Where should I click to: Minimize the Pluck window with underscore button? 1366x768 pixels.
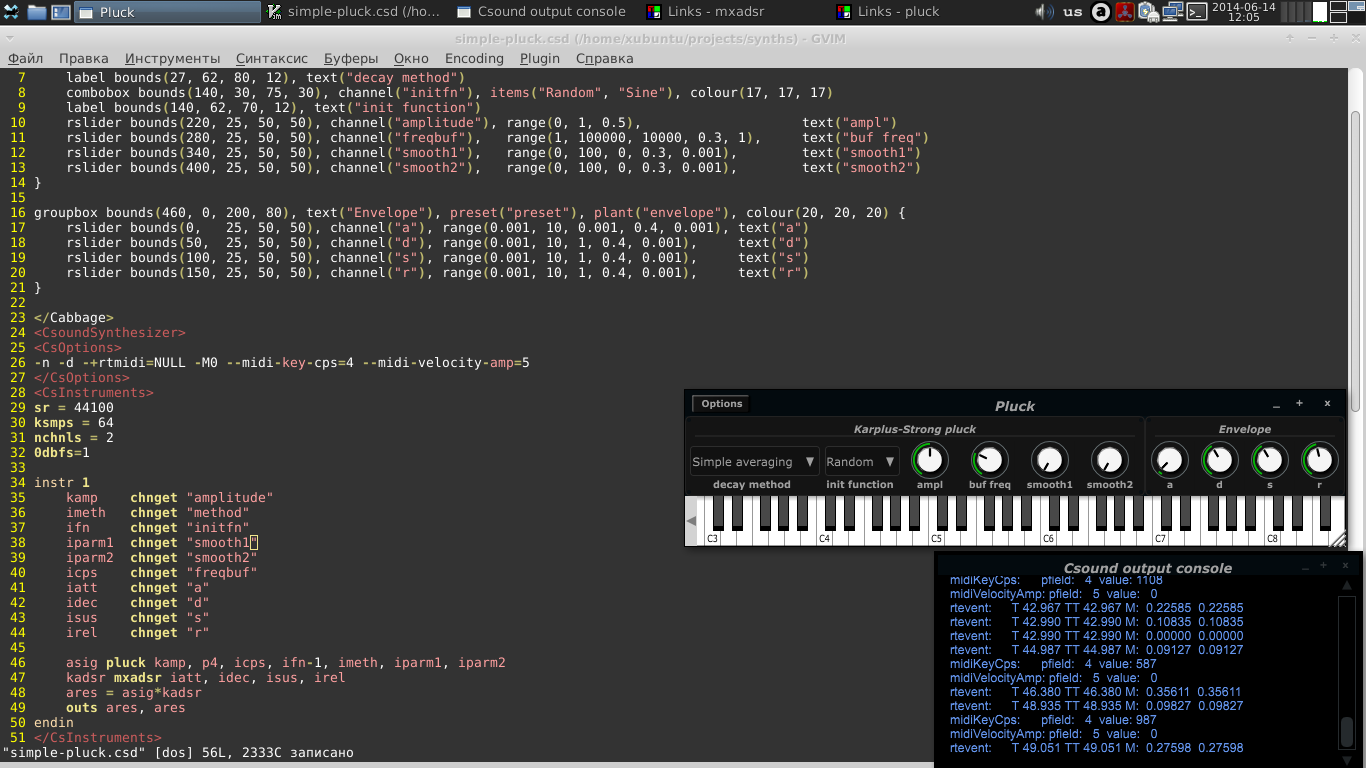pyautogui.click(x=1276, y=405)
